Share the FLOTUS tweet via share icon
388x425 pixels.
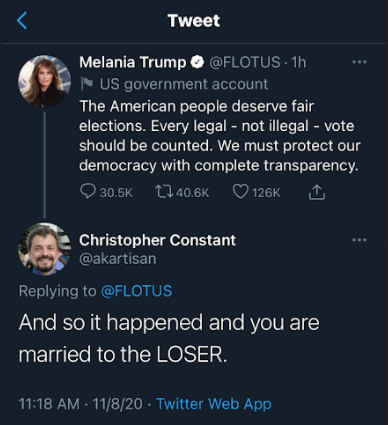pos(316,192)
